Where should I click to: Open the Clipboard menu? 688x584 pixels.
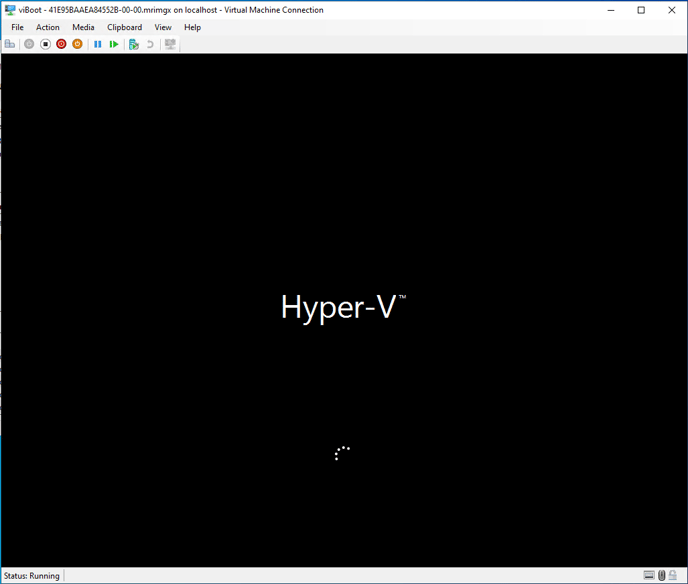pyautogui.click(x=125, y=27)
